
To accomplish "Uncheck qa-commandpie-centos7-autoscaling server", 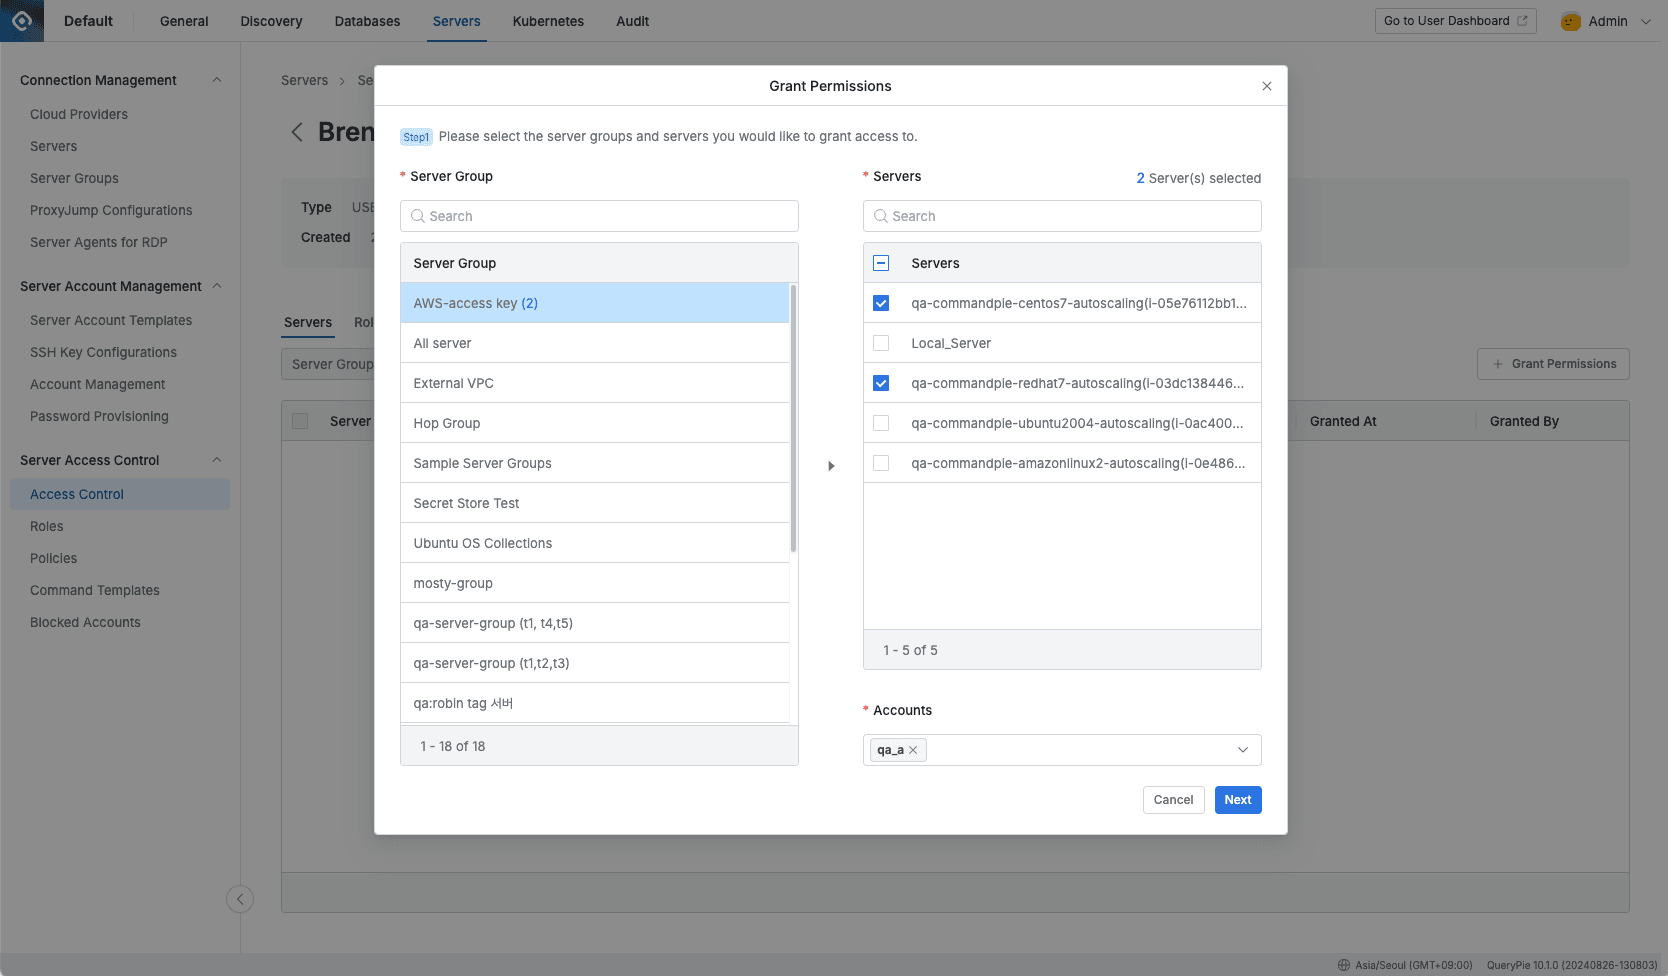I will click(x=880, y=302).
